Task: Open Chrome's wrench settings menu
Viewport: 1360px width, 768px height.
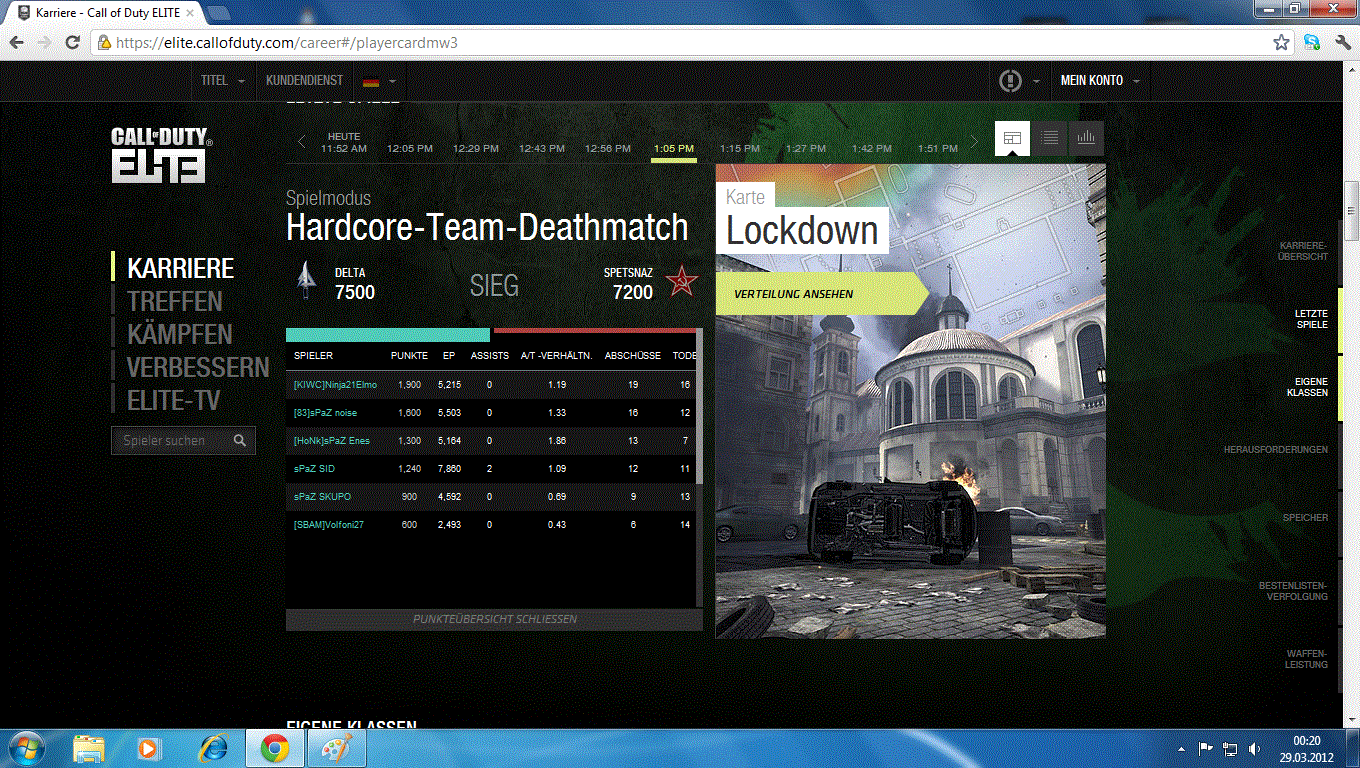Action: [x=1339, y=43]
